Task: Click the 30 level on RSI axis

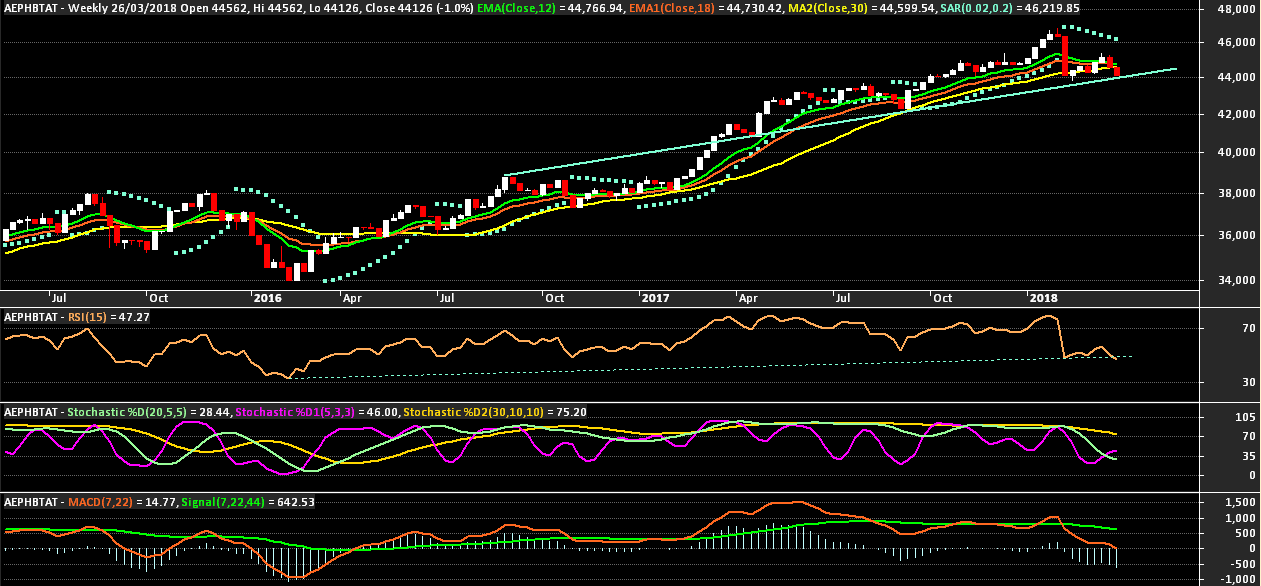Action: pos(1221,382)
